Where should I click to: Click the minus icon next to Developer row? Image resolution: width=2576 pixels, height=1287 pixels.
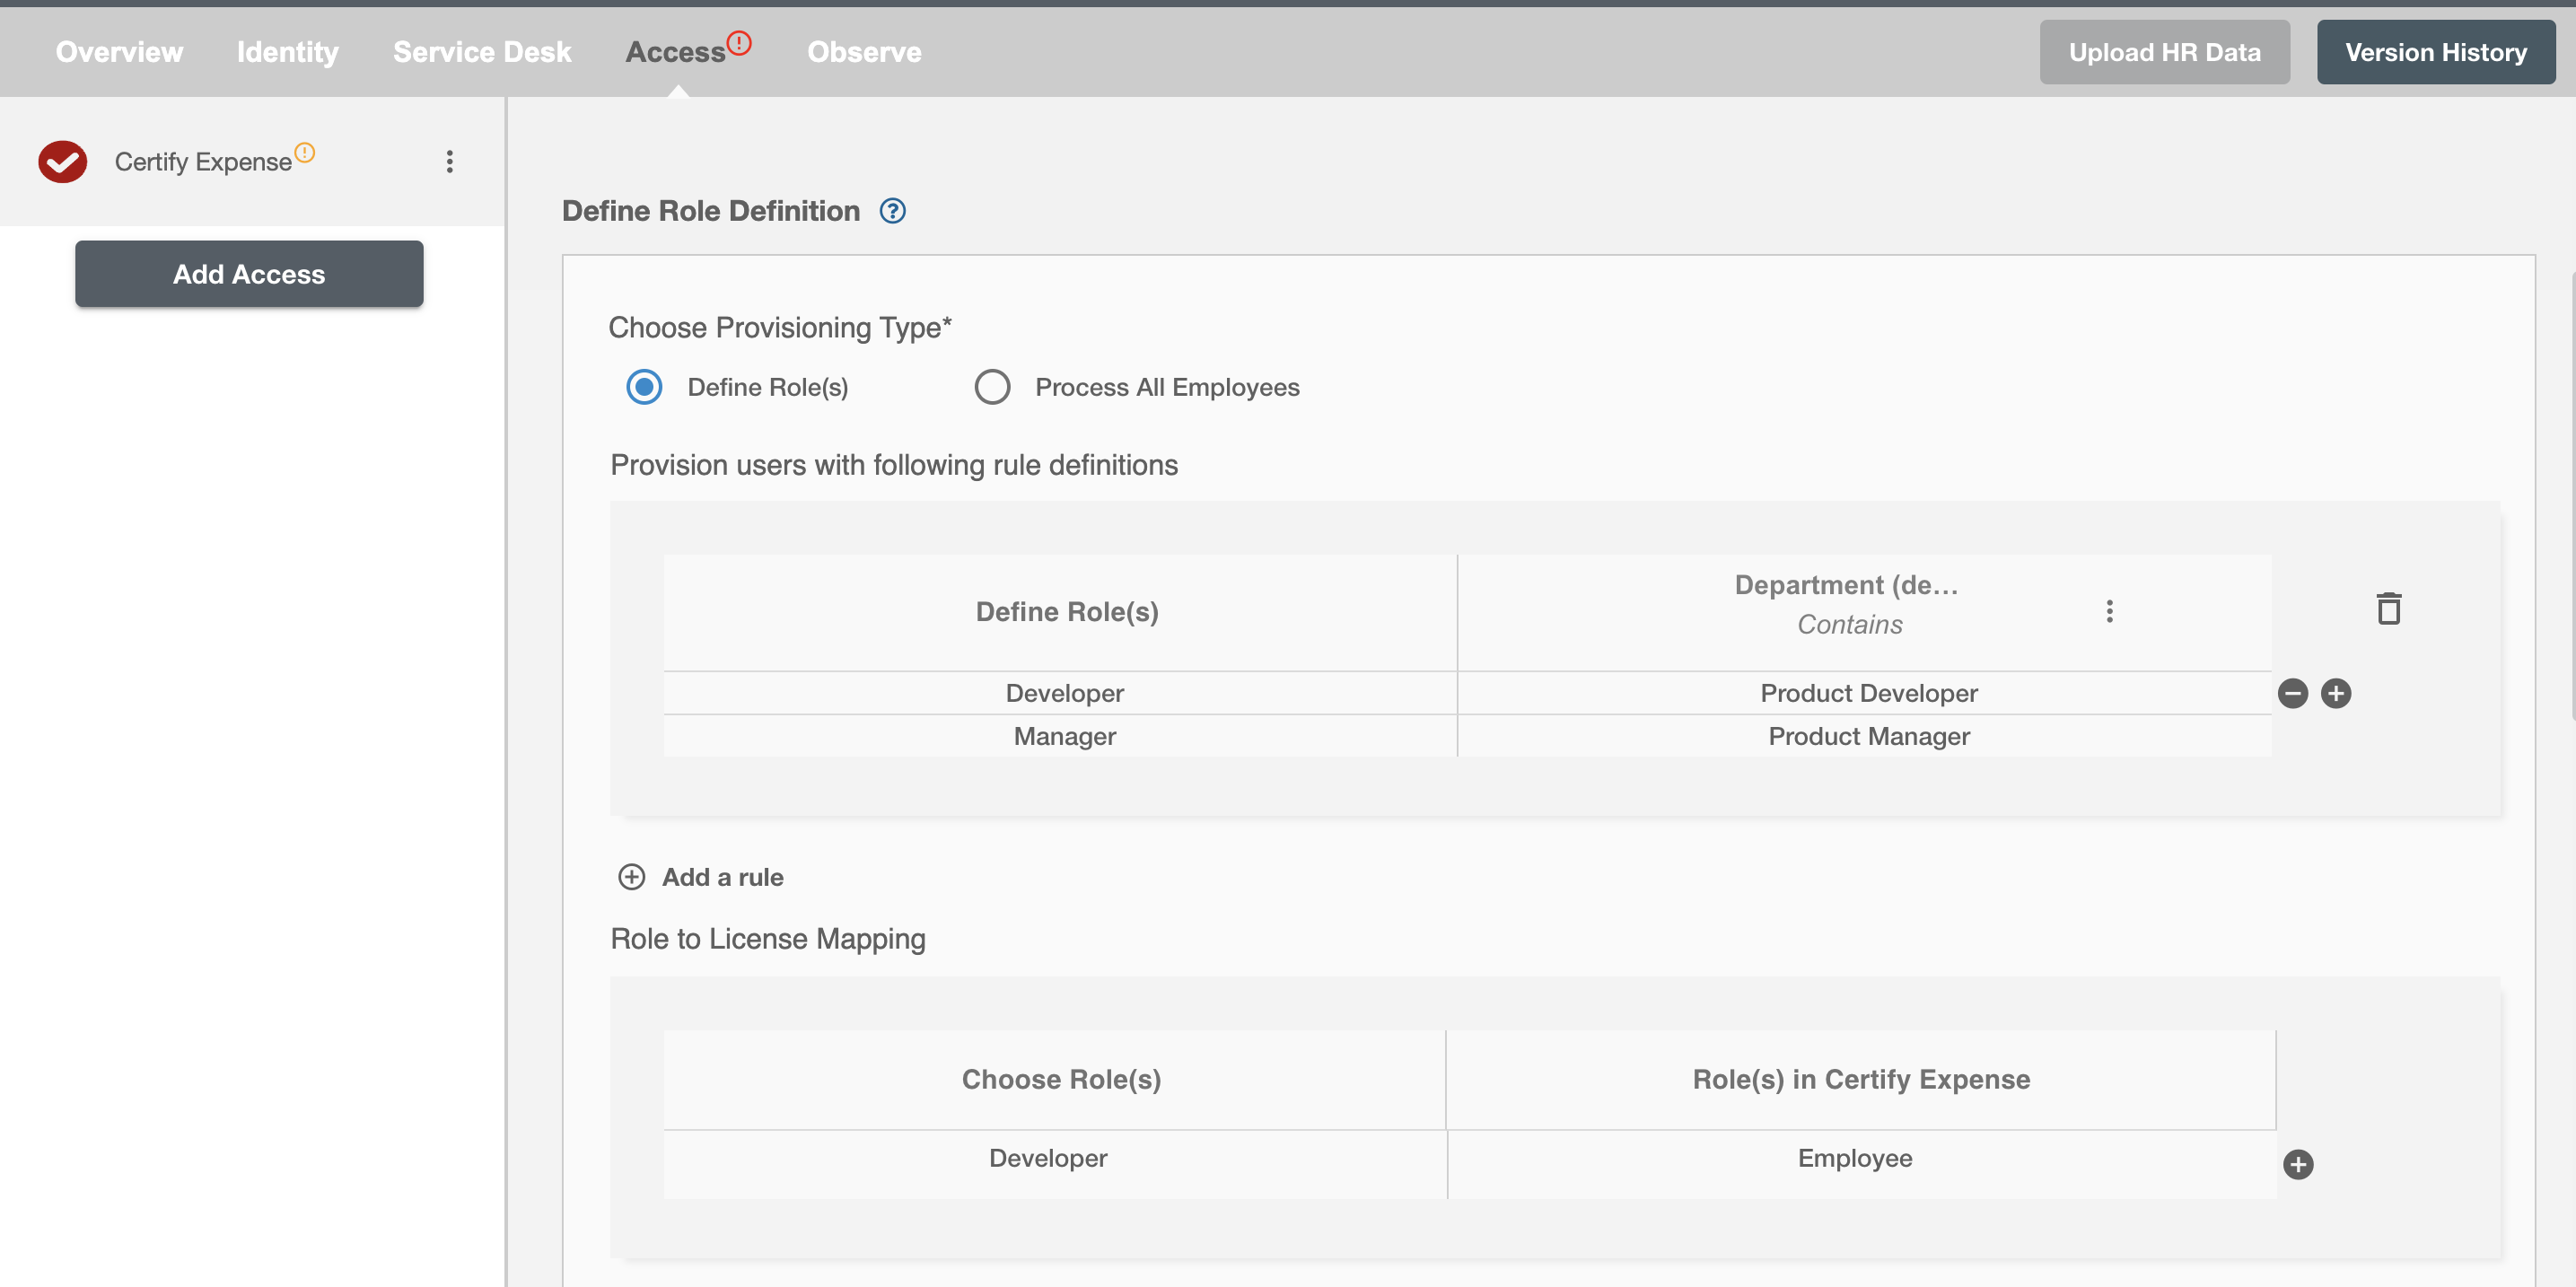2291,692
